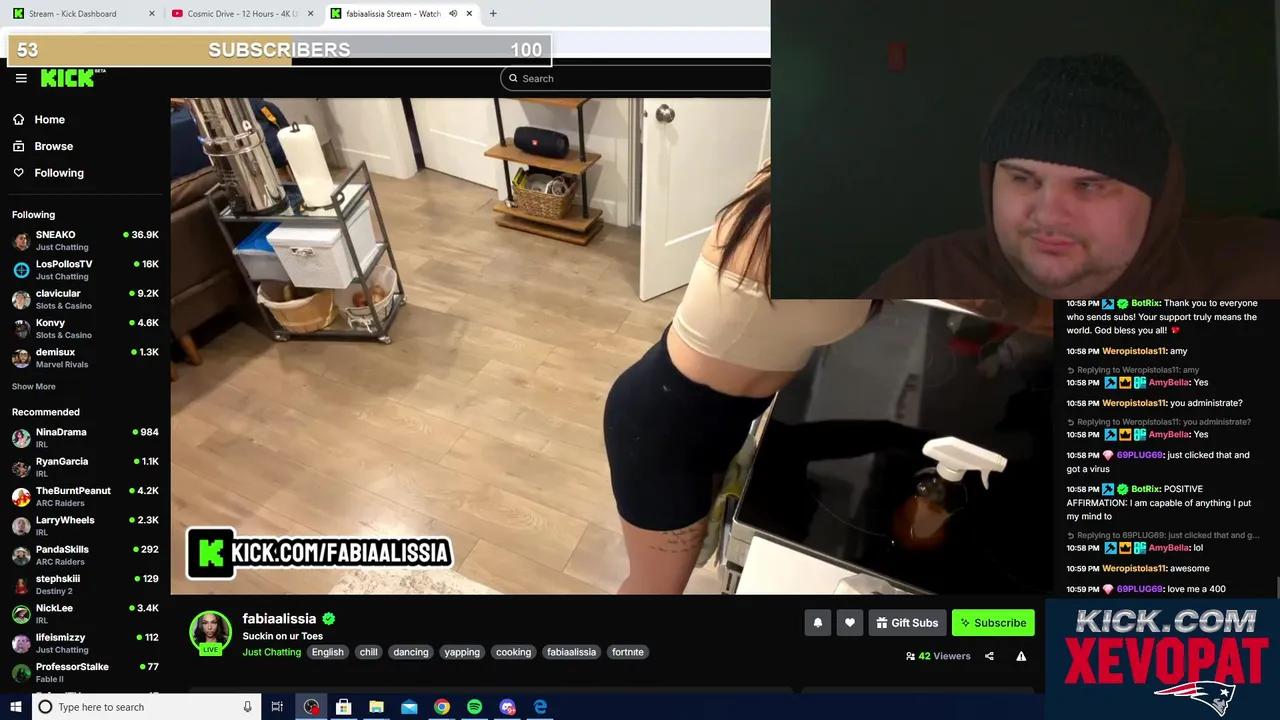This screenshot has width=1280, height=720.
Task: Click the notification bell icon under the stream
Action: (817, 623)
